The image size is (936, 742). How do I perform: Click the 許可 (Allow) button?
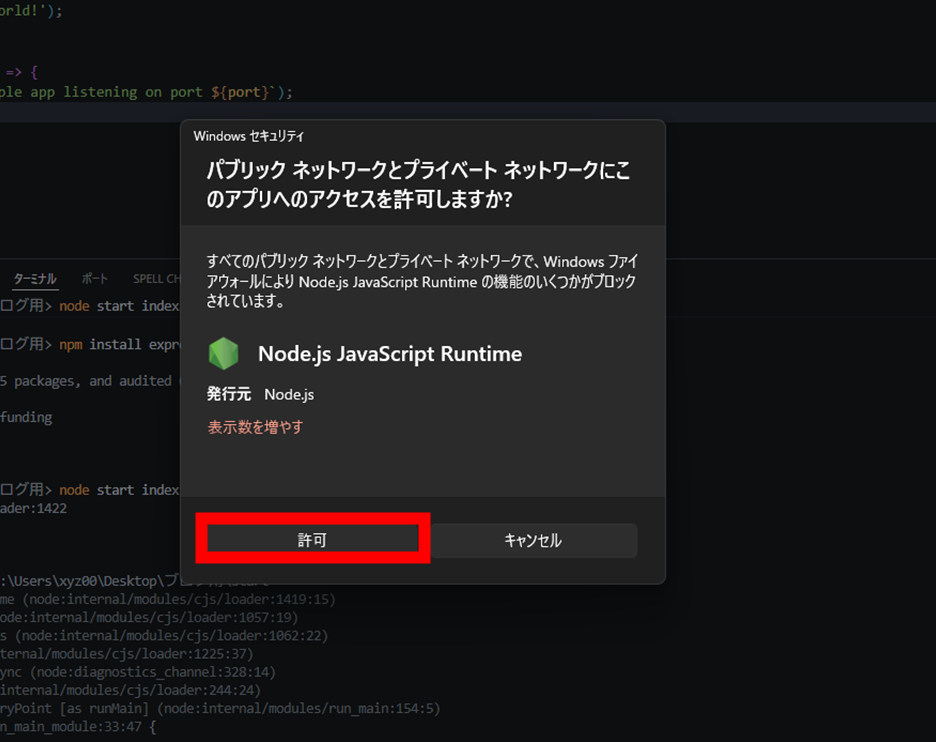[x=312, y=539]
